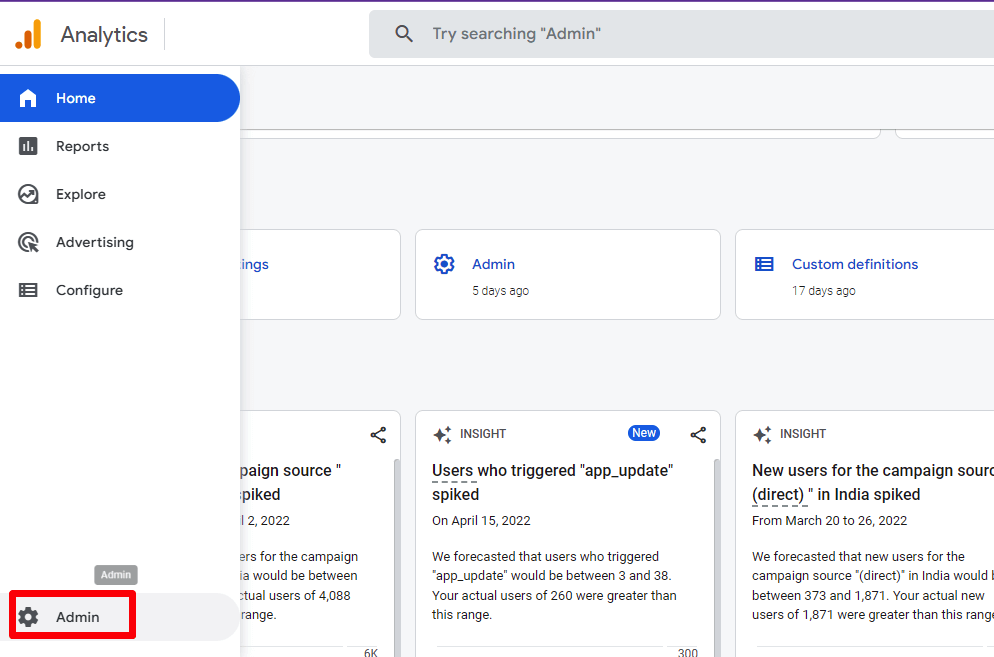Click the Custom definitions list icon
The height and width of the screenshot is (657, 994).
coord(764,264)
